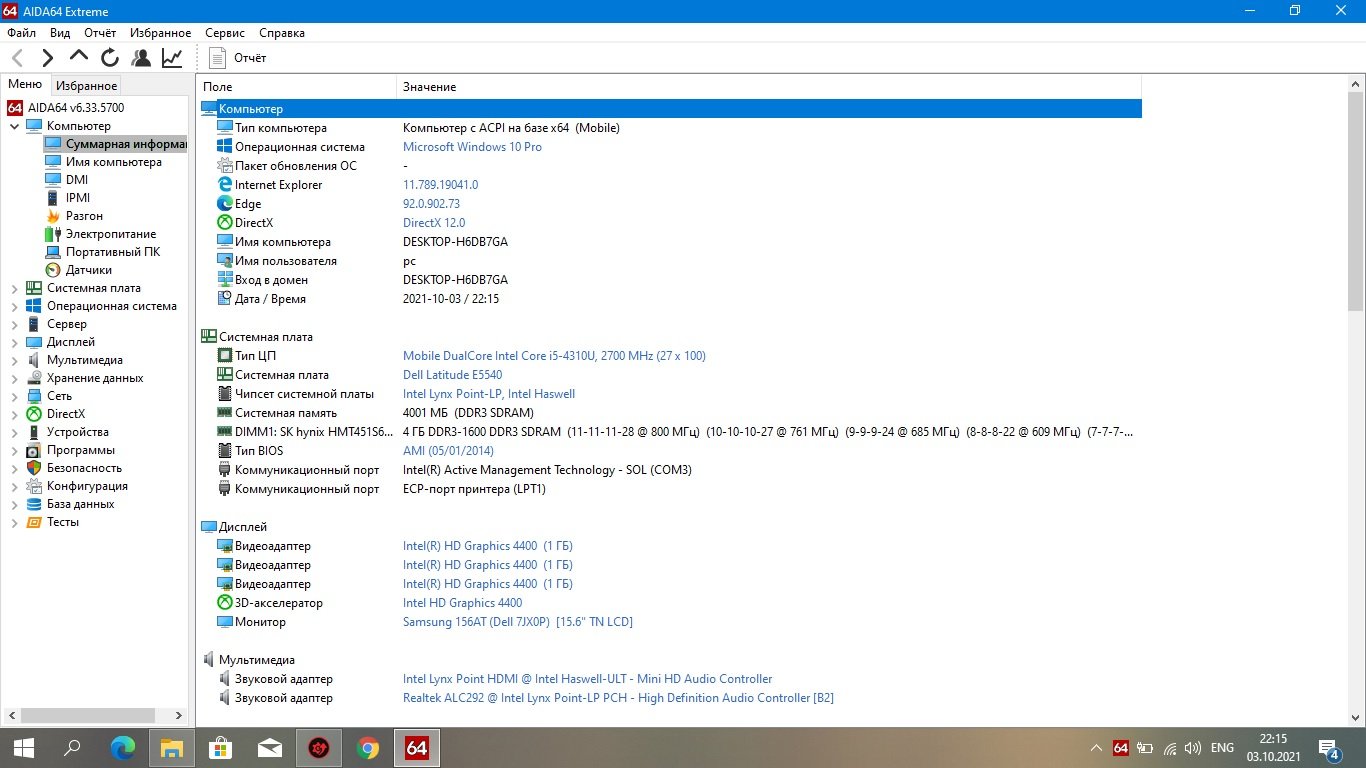Image resolution: width=1366 pixels, height=768 pixels.
Task: Click the taskbar search magnifier icon
Action: [73, 748]
